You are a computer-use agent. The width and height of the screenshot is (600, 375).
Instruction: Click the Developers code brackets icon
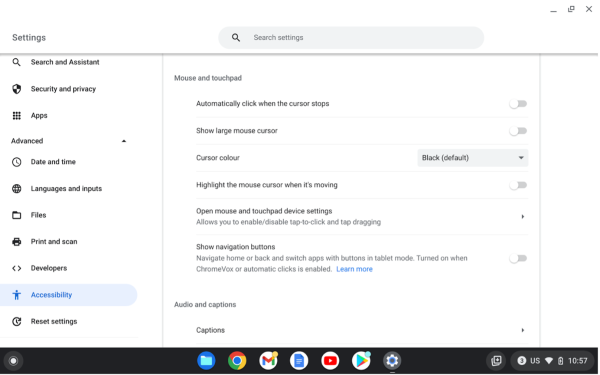tap(16, 268)
